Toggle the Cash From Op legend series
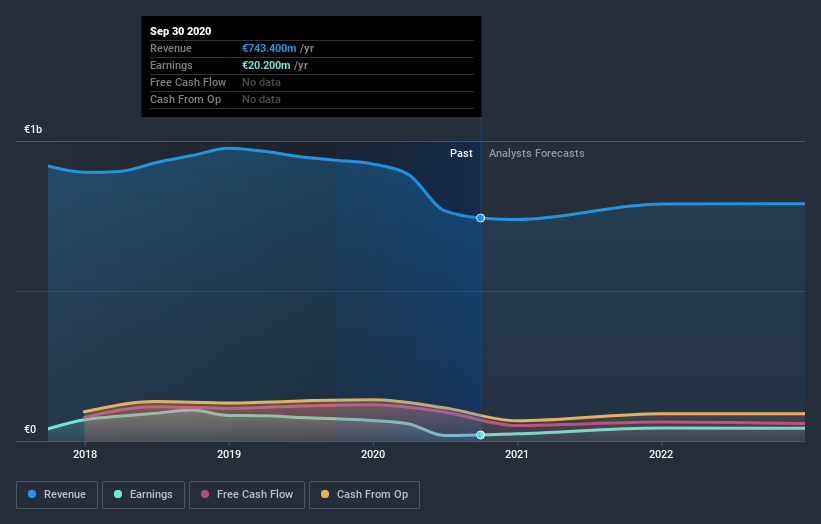 point(364,495)
